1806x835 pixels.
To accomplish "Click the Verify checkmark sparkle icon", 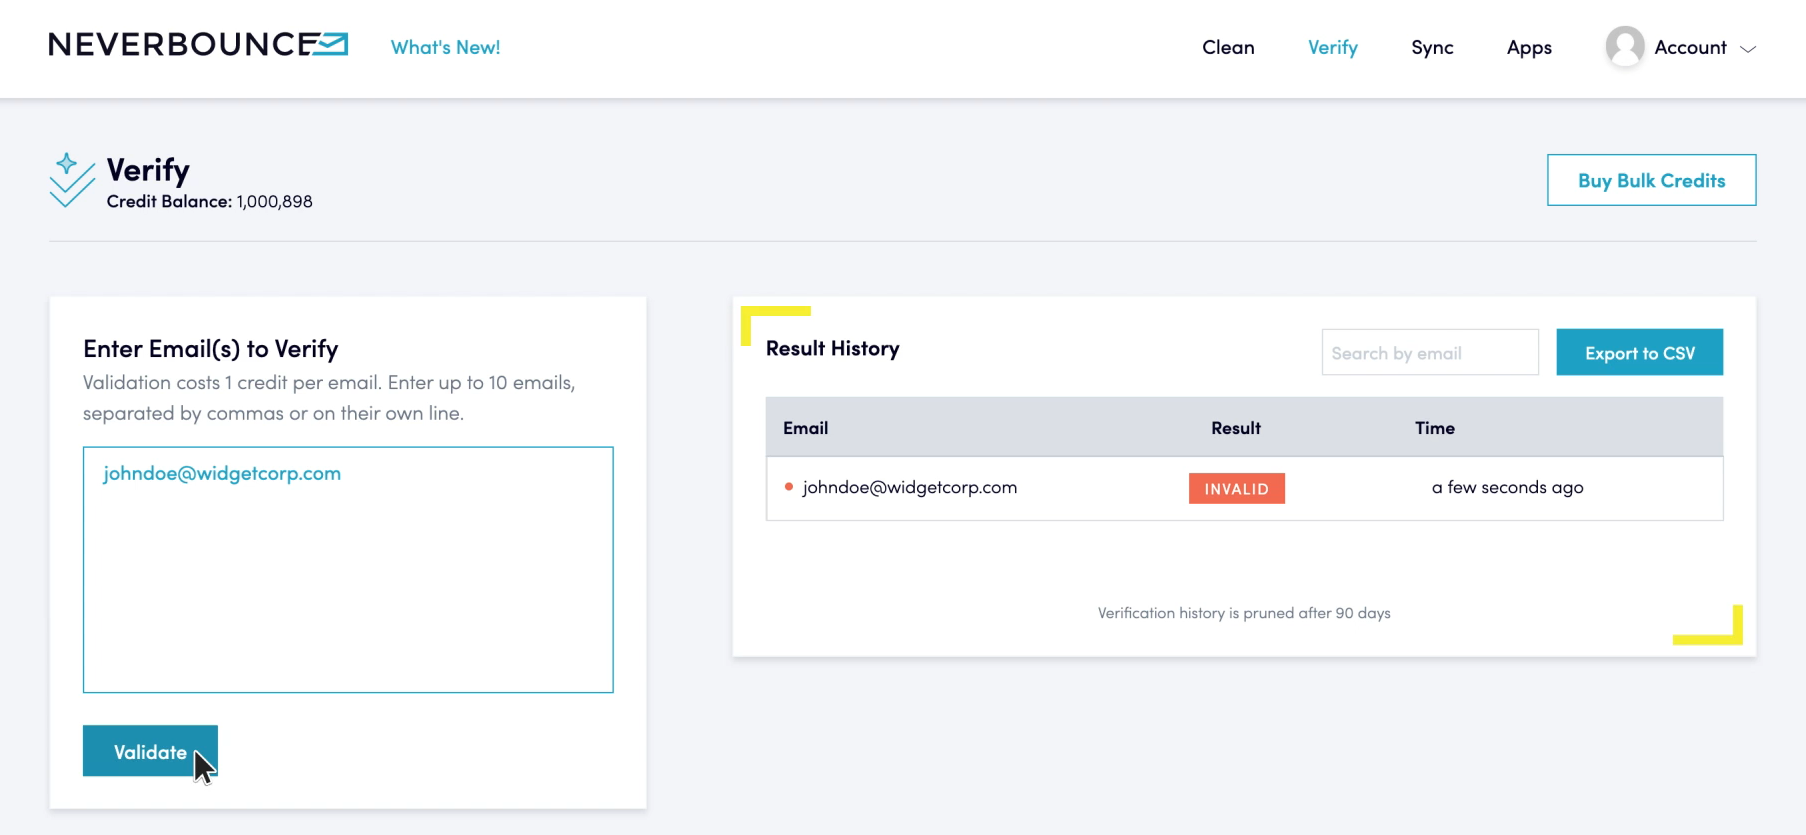I will (x=71, y=180).
